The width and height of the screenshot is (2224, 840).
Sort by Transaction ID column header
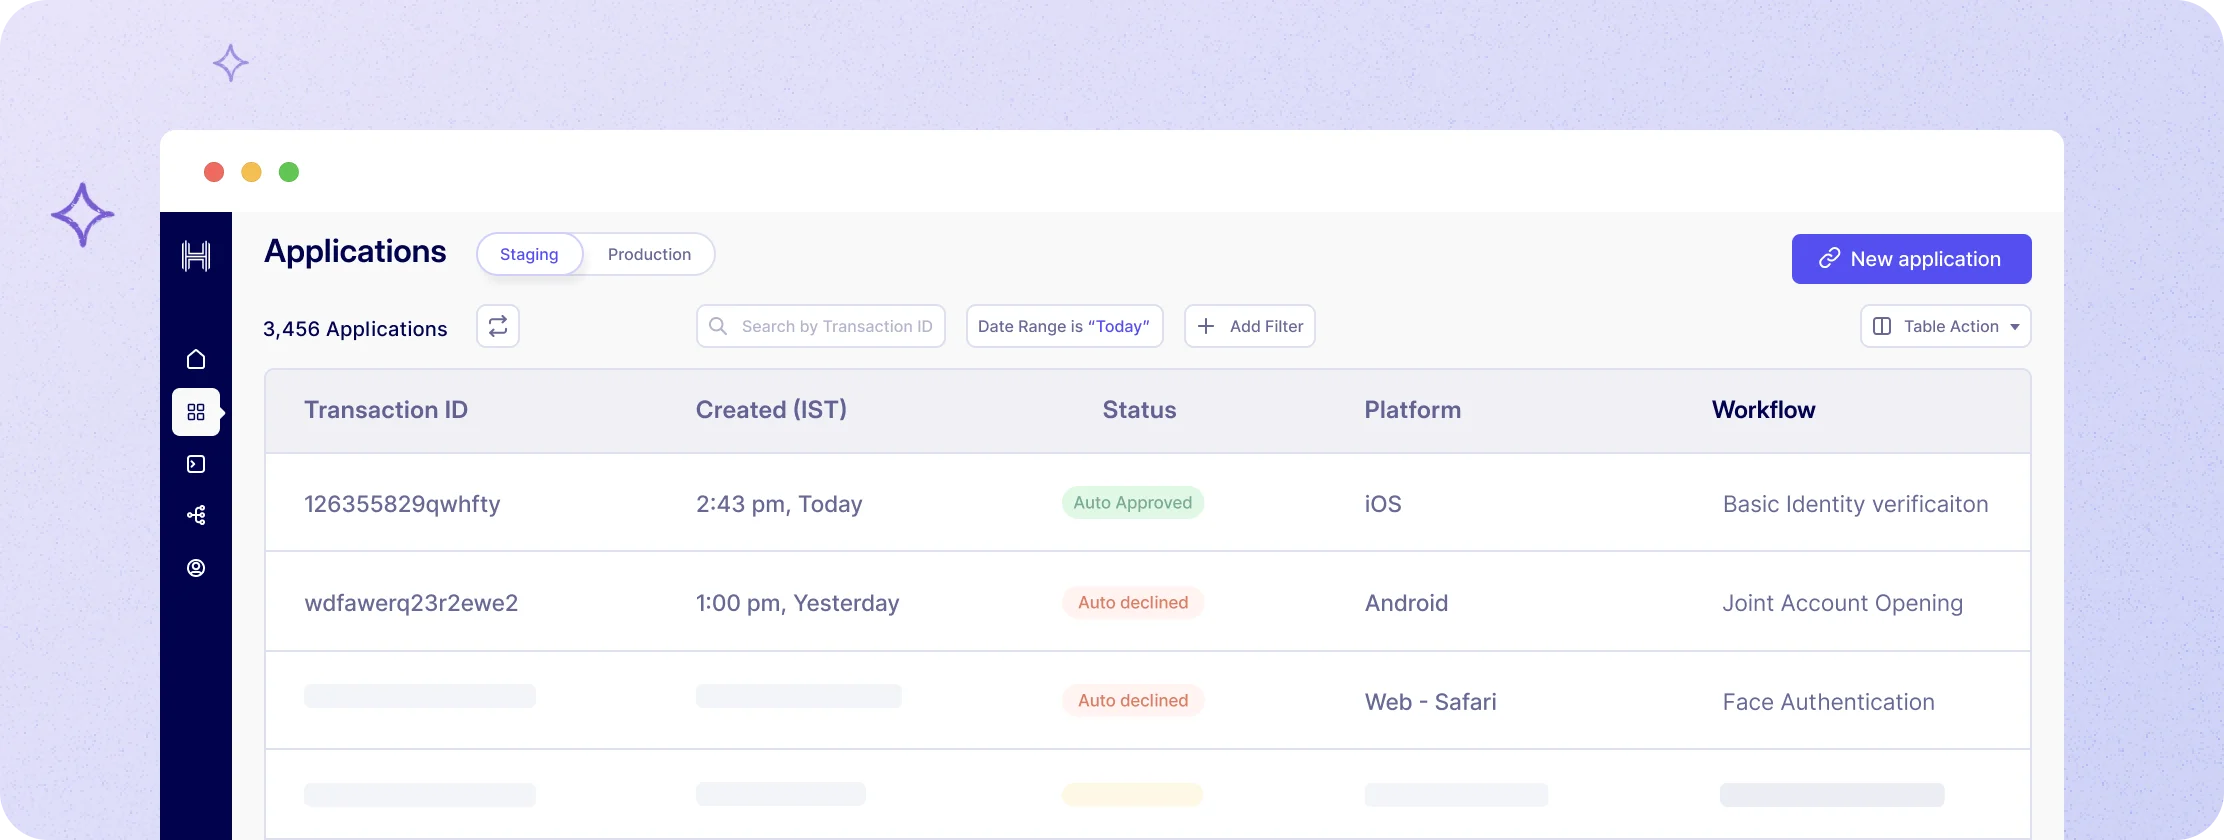[x=386, y=410]
